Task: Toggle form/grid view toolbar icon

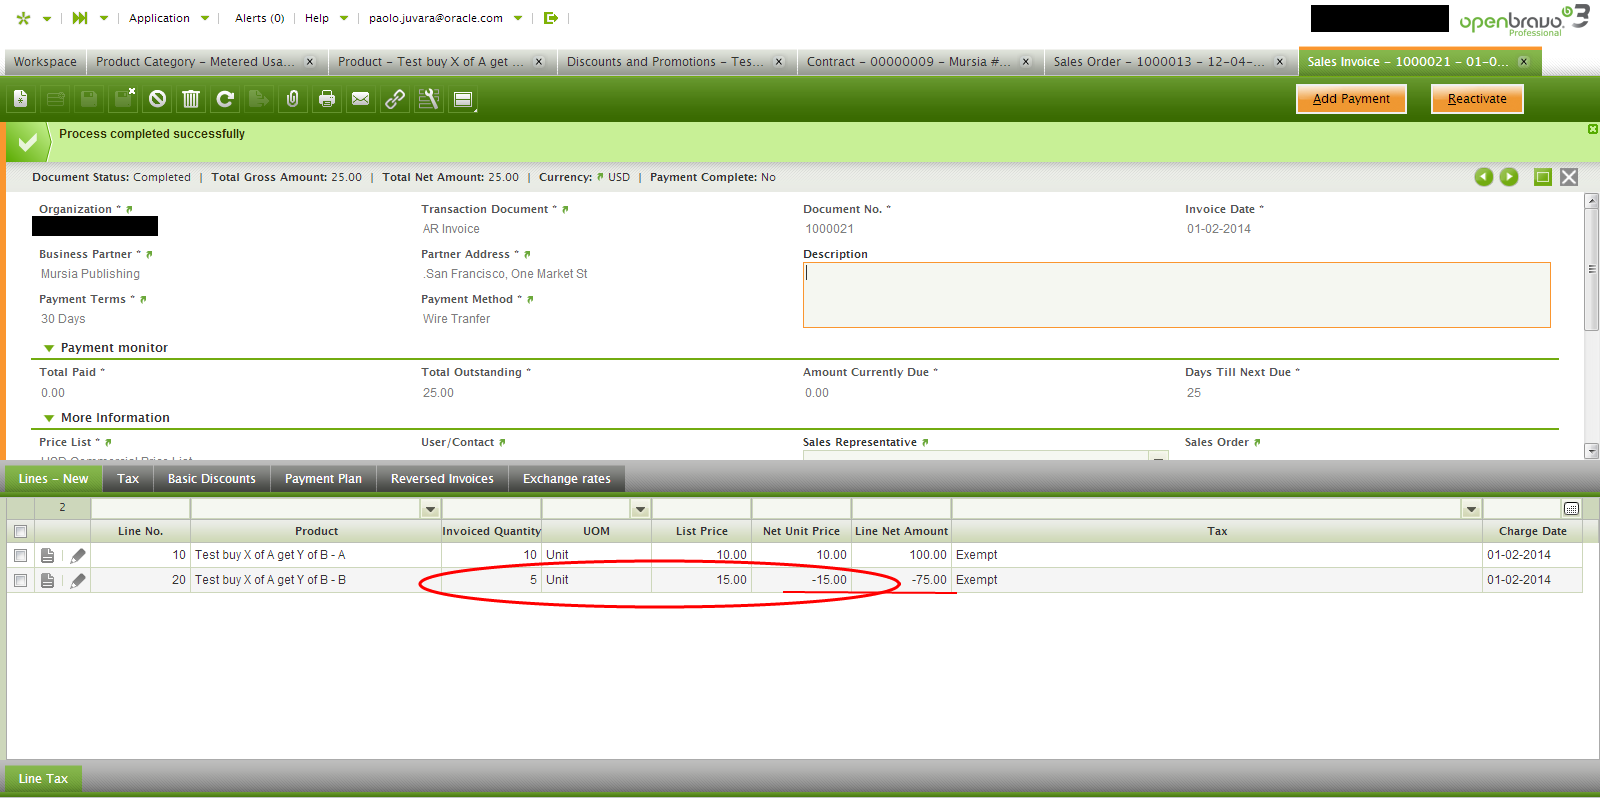Action: pos(463,99)
